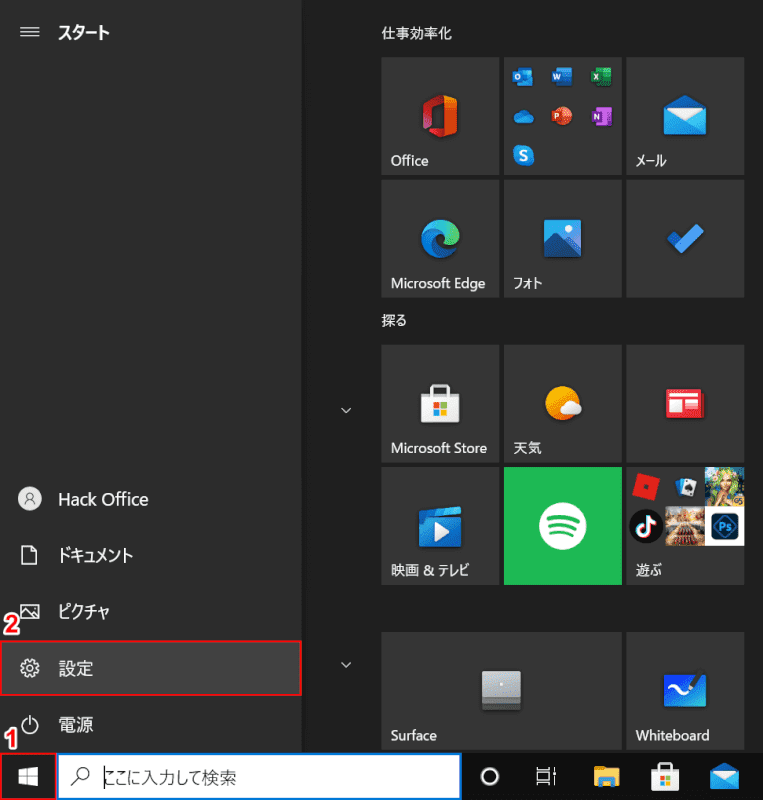This screenshot has height=800, width=763.
Task: Select the 仕事効率化 group heading
Action: [x=416, y=33]
